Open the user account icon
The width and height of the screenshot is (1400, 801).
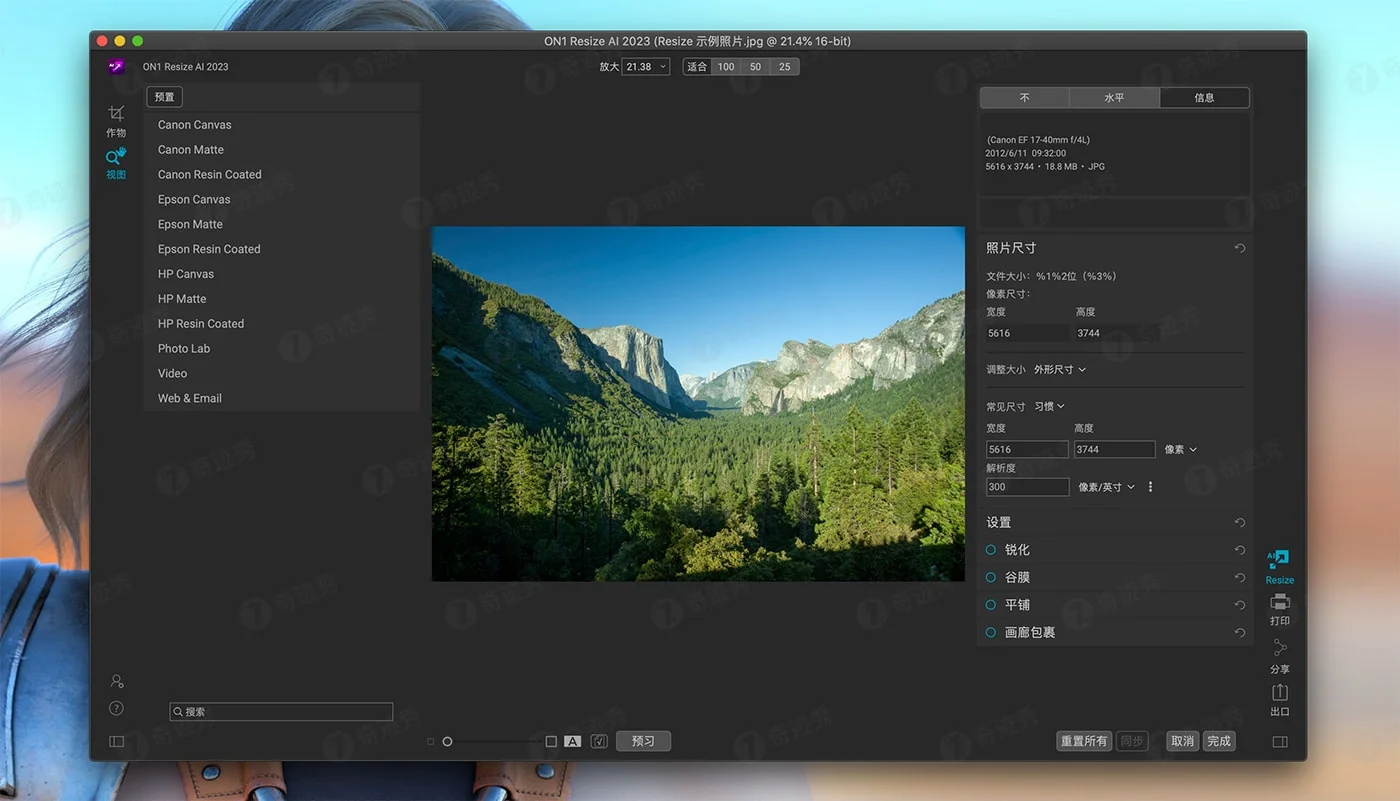pos(117,681)
